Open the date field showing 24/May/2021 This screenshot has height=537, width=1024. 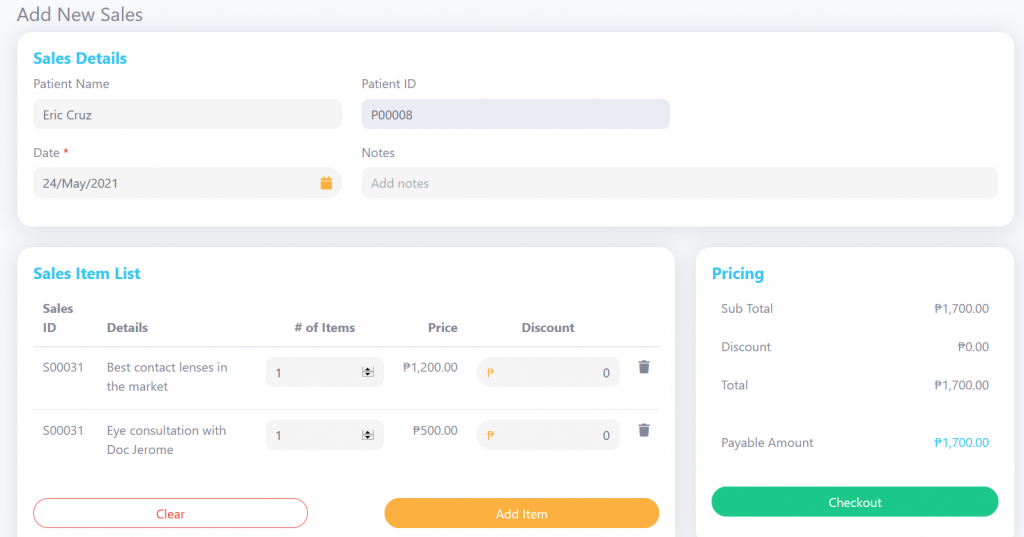187,183
